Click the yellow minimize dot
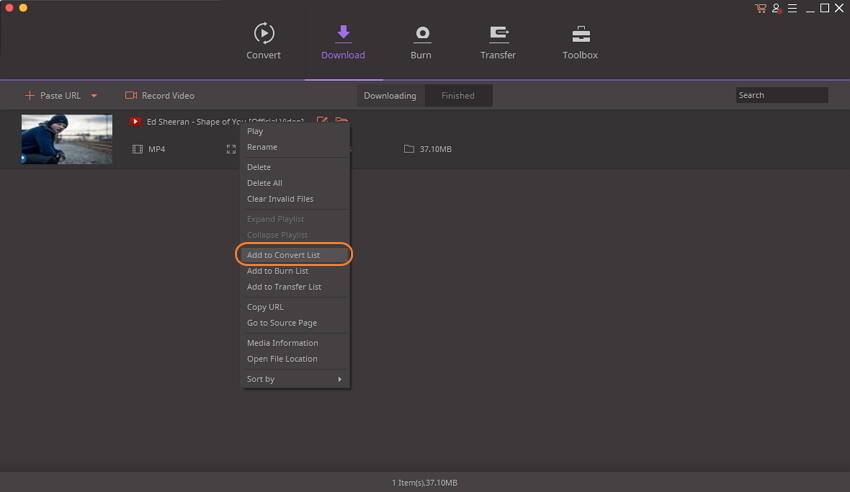This screenshot has width=850, height=492. pos(23,8)
